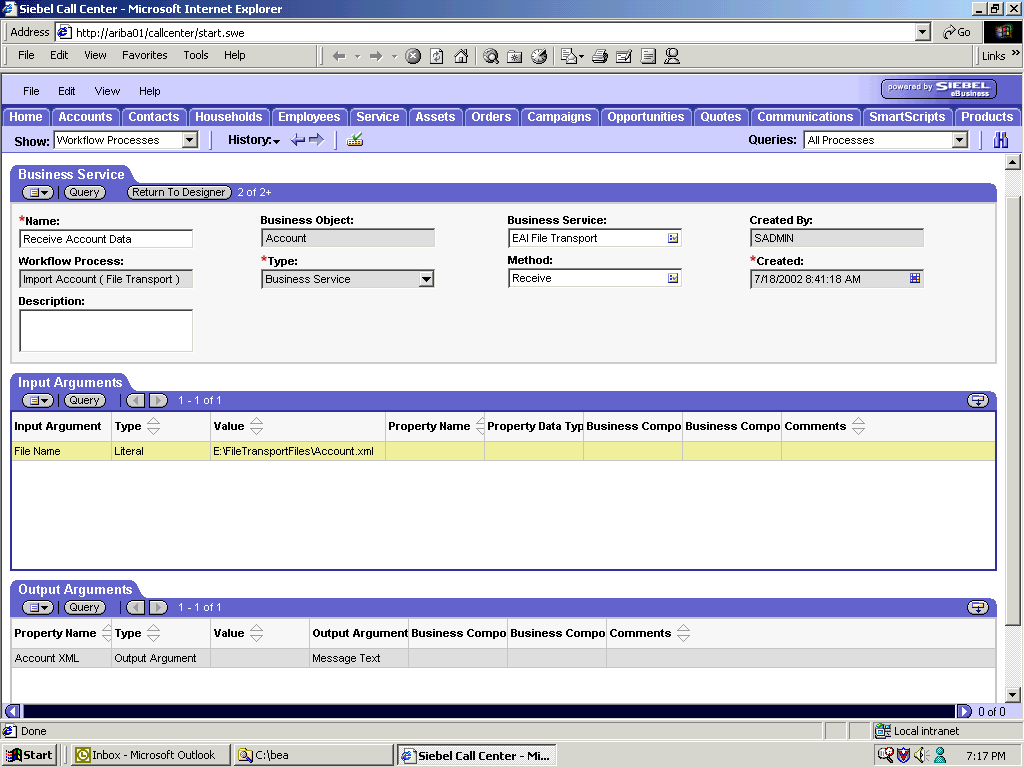Open the Queries dropdown showing All Processes
1024x768 pixels.
pos(961,140)
